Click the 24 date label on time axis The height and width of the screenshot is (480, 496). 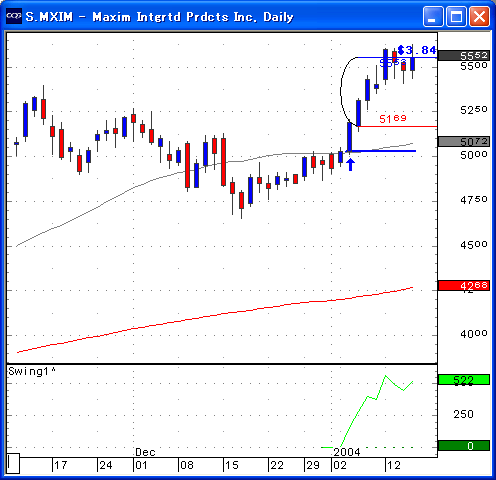click(106, 465)
